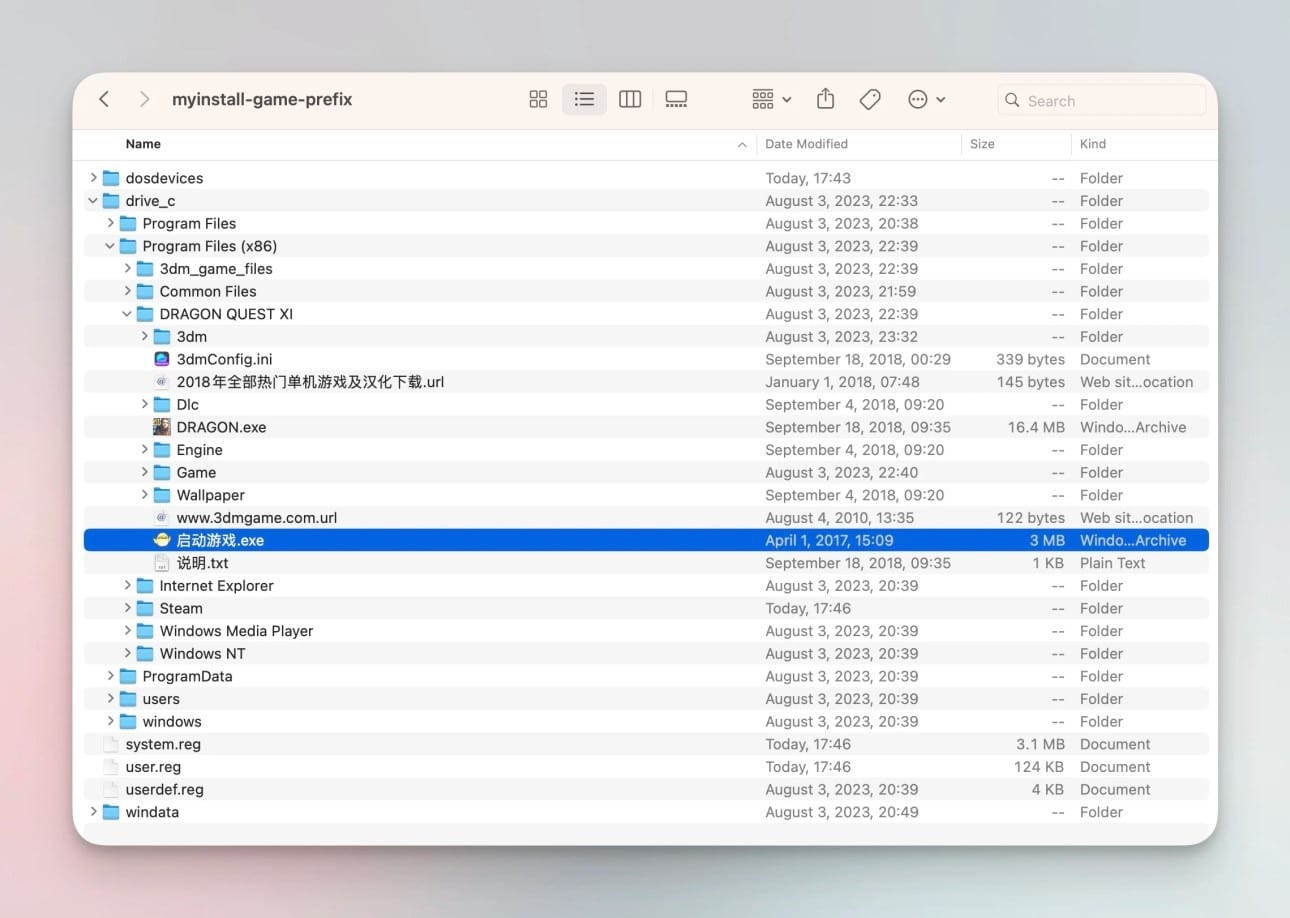Go back with the back arrow
Screen dimensions: 1290x918
tap(104, 99)
